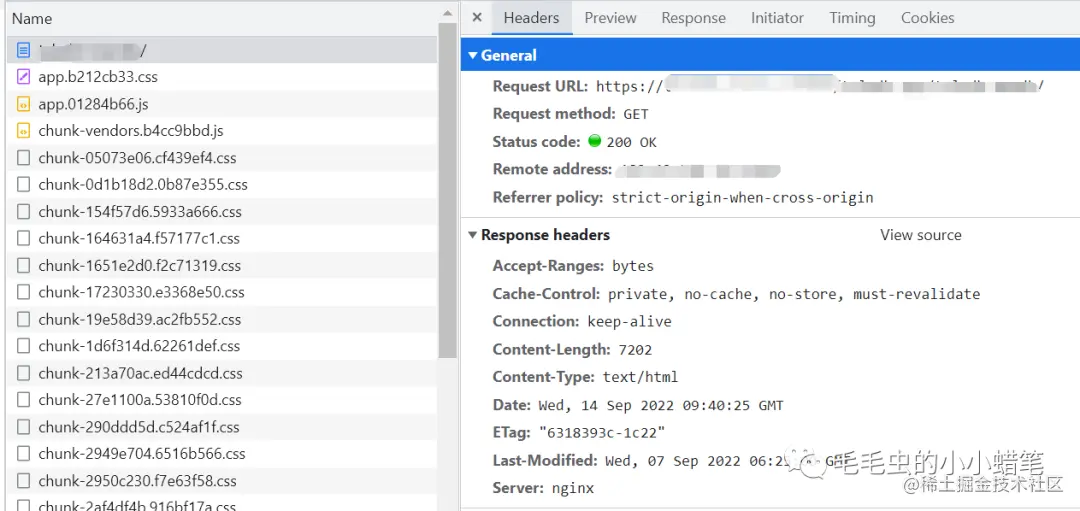Screen dimensions: 1080x511
Task: Open the Response tab
Action: tap(694, 18)
